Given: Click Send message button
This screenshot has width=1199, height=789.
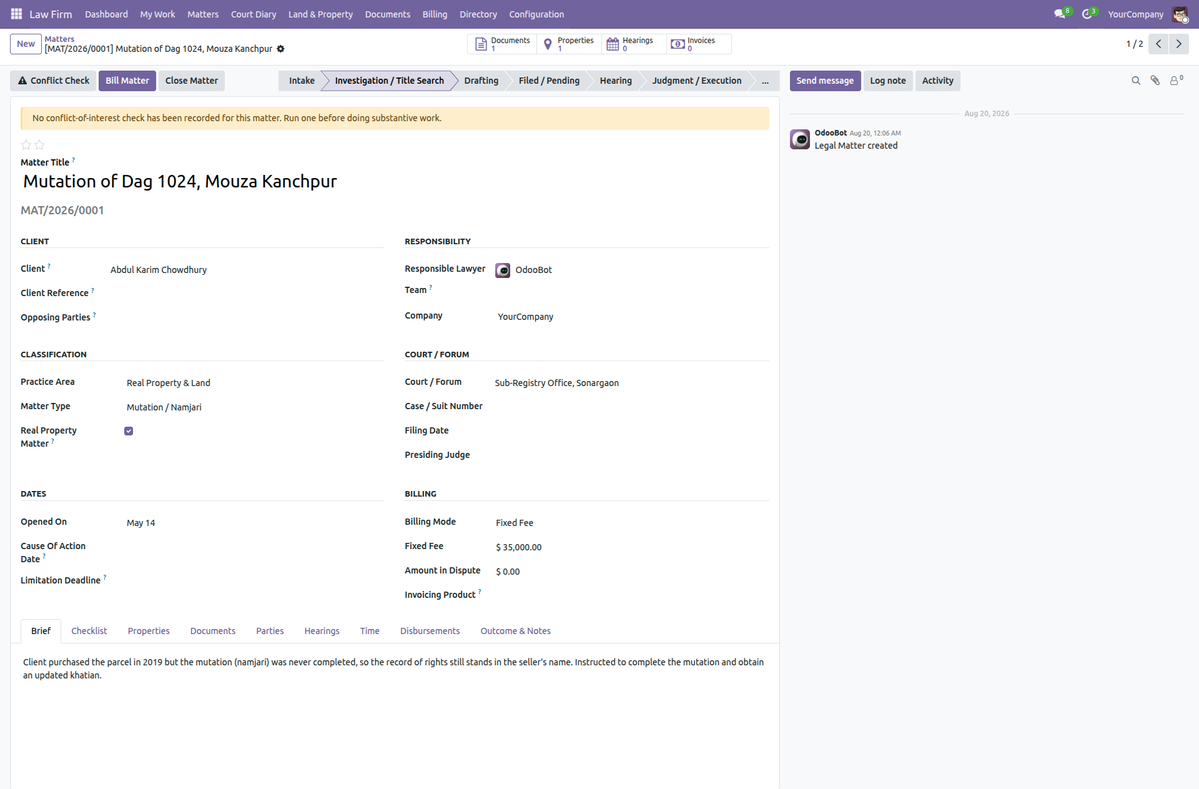Looking at the screenshot, I should coord(825,81).
